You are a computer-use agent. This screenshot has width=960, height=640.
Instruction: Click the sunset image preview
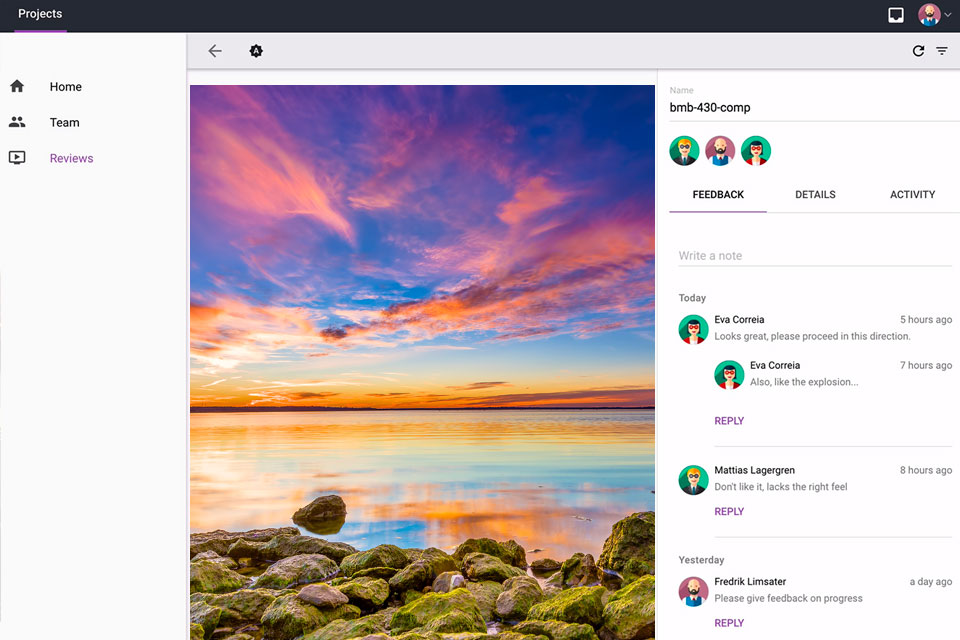pyautogui.click(x=422, y=363)
